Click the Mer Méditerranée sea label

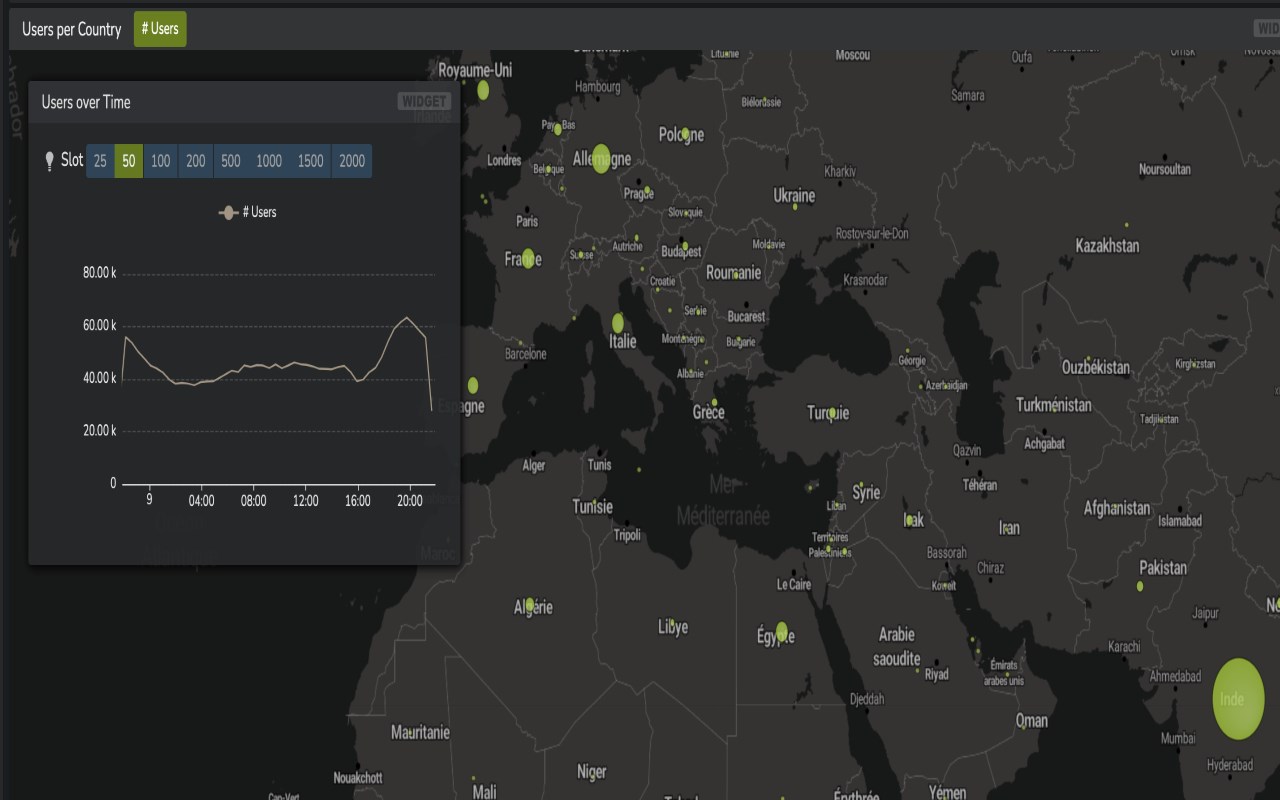[x=724, y=500]
